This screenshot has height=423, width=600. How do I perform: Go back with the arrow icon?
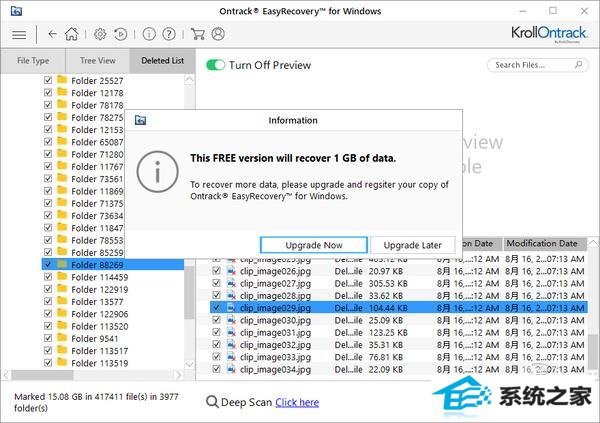click(x=52, y=34)
